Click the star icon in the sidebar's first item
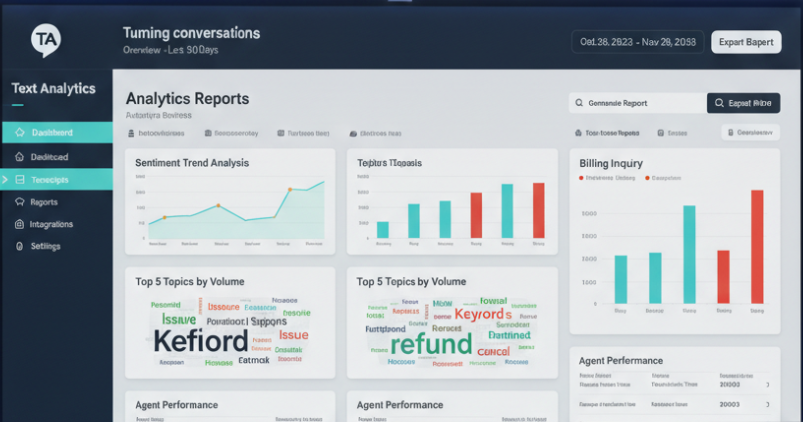The width and height of the screenshot is (803, 422). tap(19, 132)
